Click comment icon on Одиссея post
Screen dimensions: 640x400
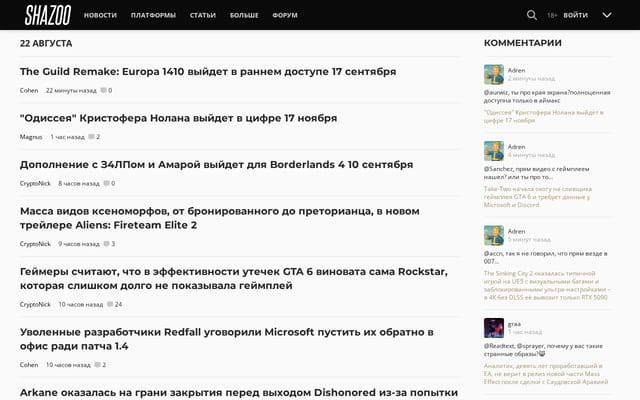91,137
